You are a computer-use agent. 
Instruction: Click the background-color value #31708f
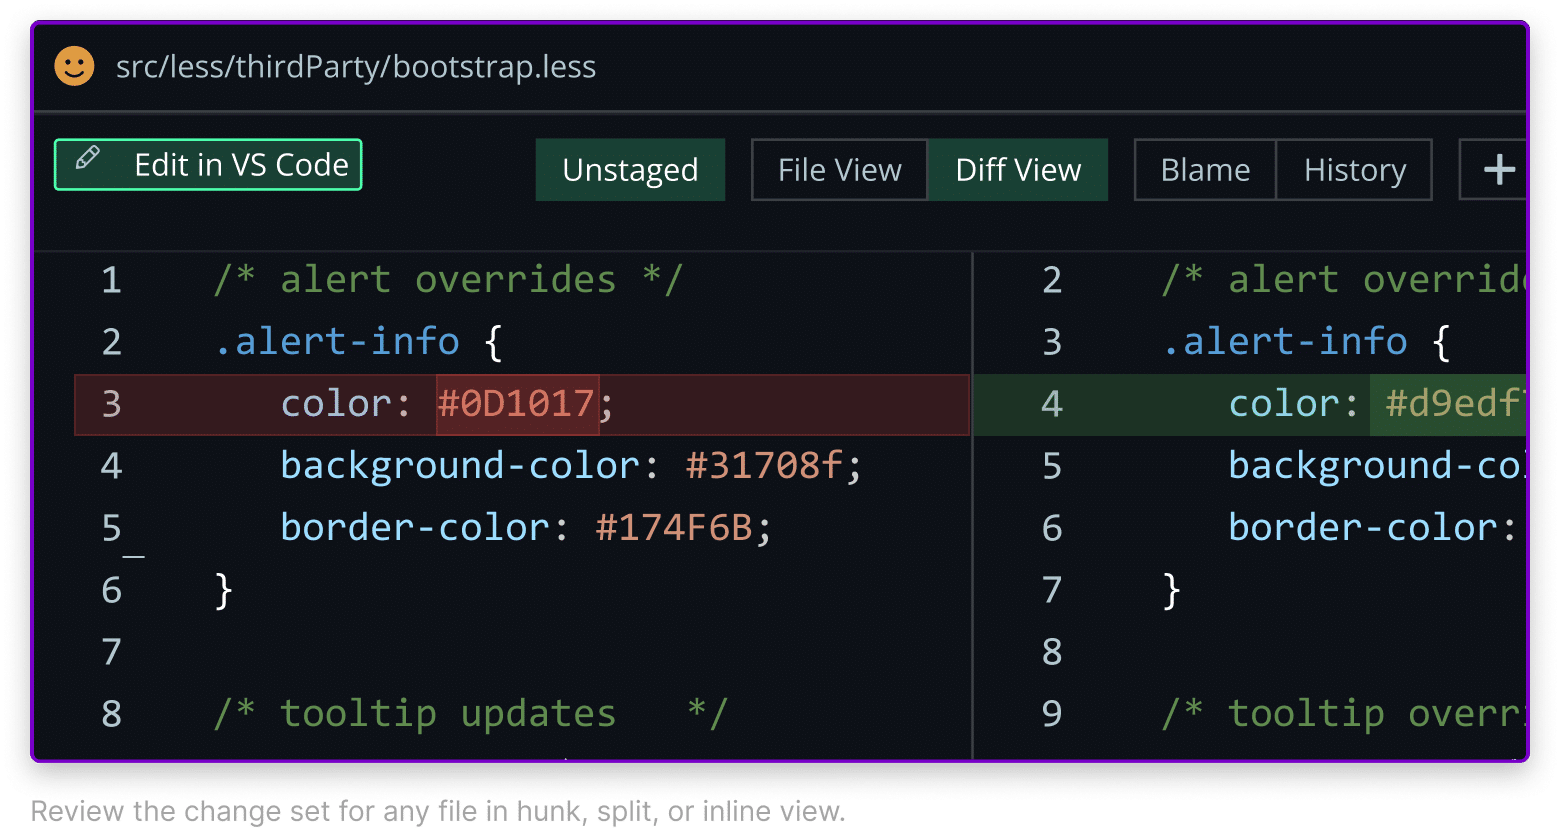765,466
